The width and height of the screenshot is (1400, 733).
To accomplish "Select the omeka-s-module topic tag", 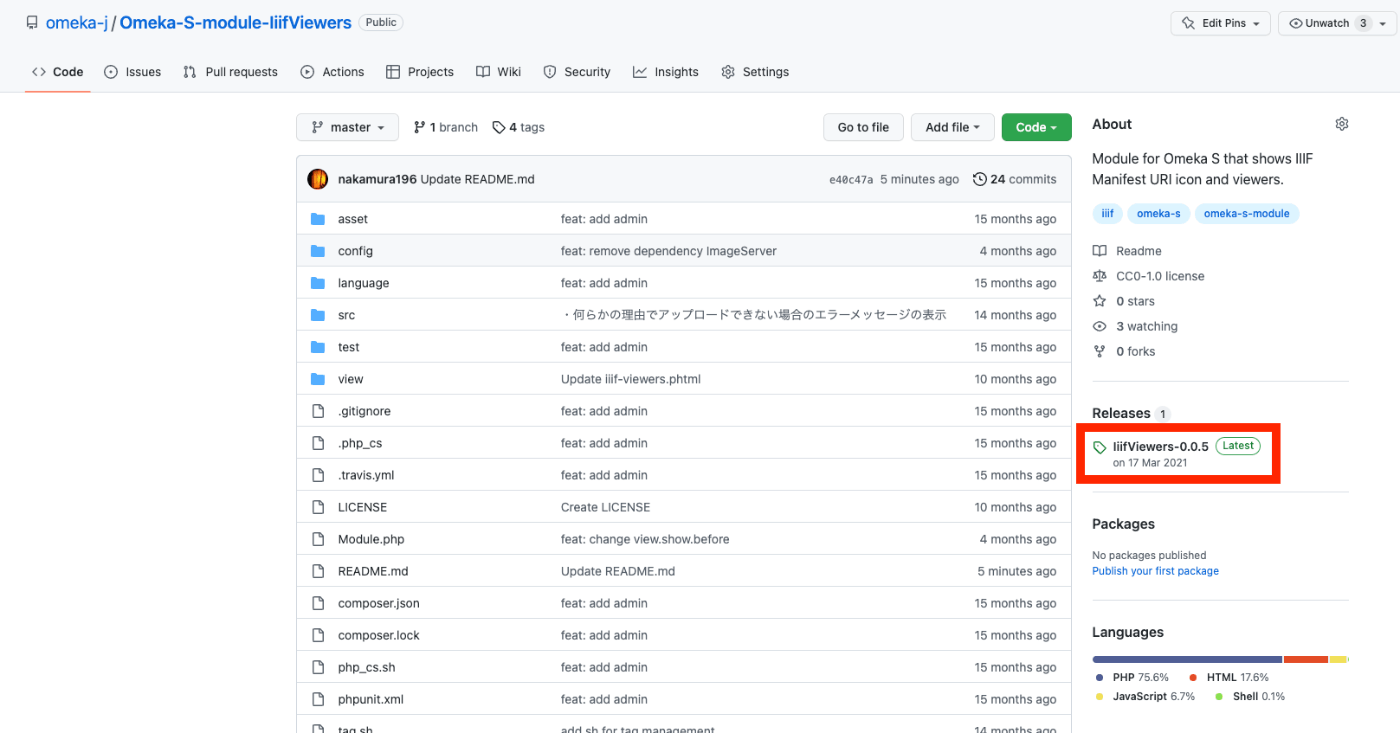I will point(1246,213).
